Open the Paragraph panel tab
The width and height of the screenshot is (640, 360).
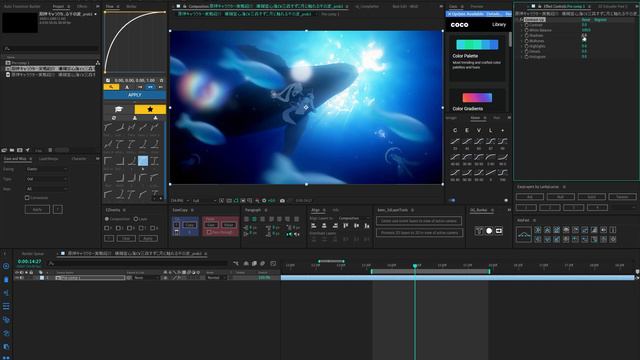(x=253, y=210)
